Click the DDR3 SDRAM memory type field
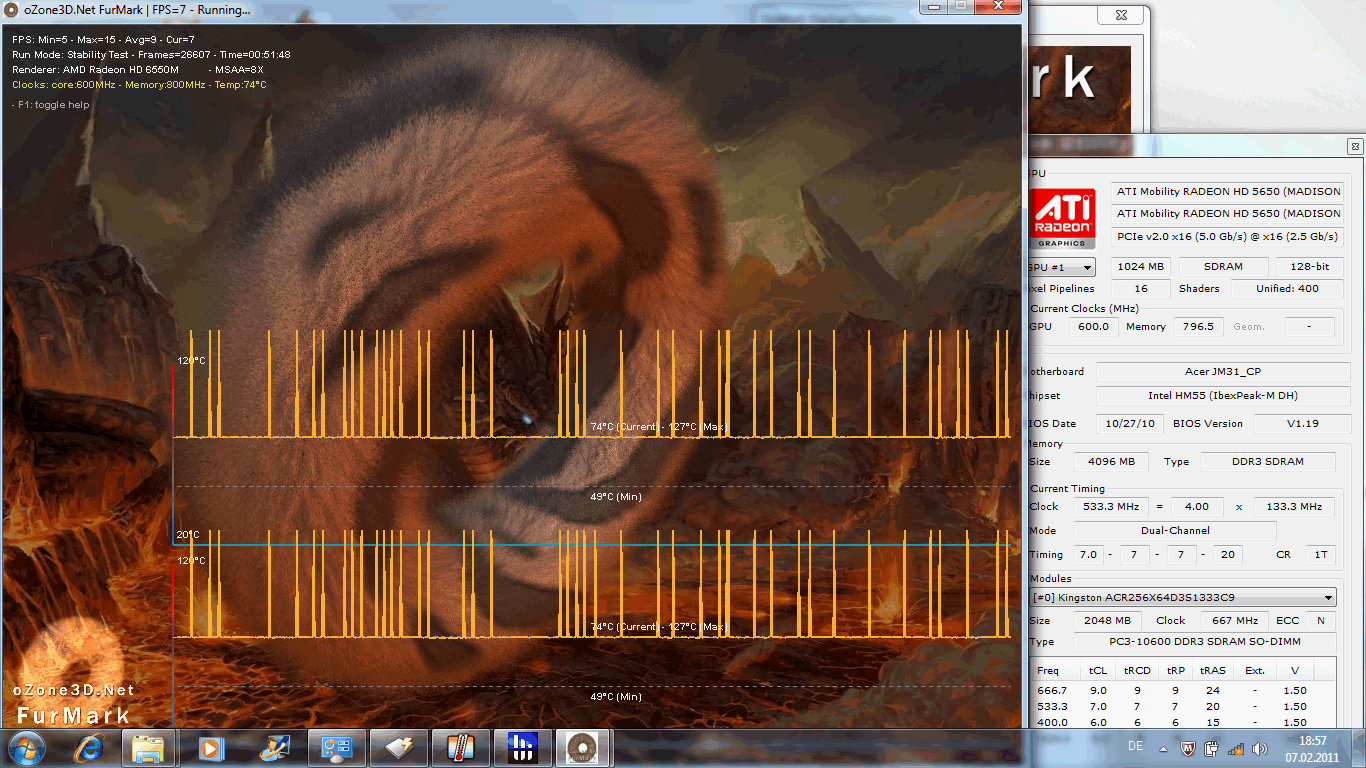 [1268, 462]
